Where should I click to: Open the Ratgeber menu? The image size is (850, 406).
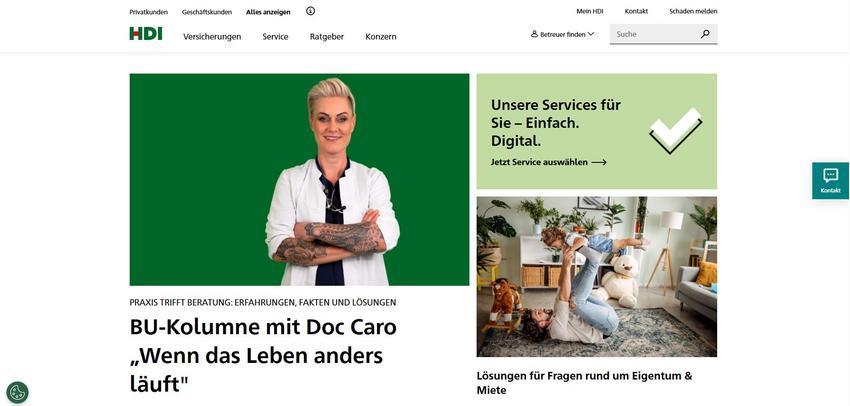pyautogui.click(x=327, y=37)
